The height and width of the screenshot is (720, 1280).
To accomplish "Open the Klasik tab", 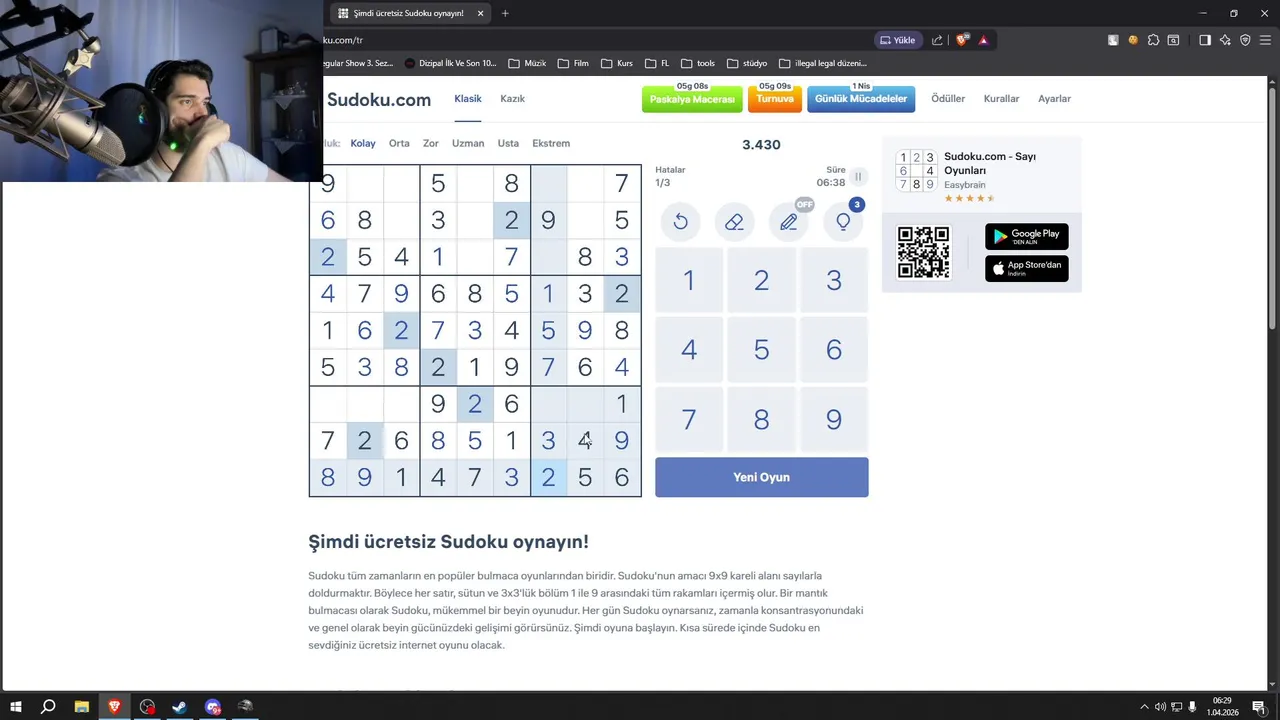I will coord(468,98).
